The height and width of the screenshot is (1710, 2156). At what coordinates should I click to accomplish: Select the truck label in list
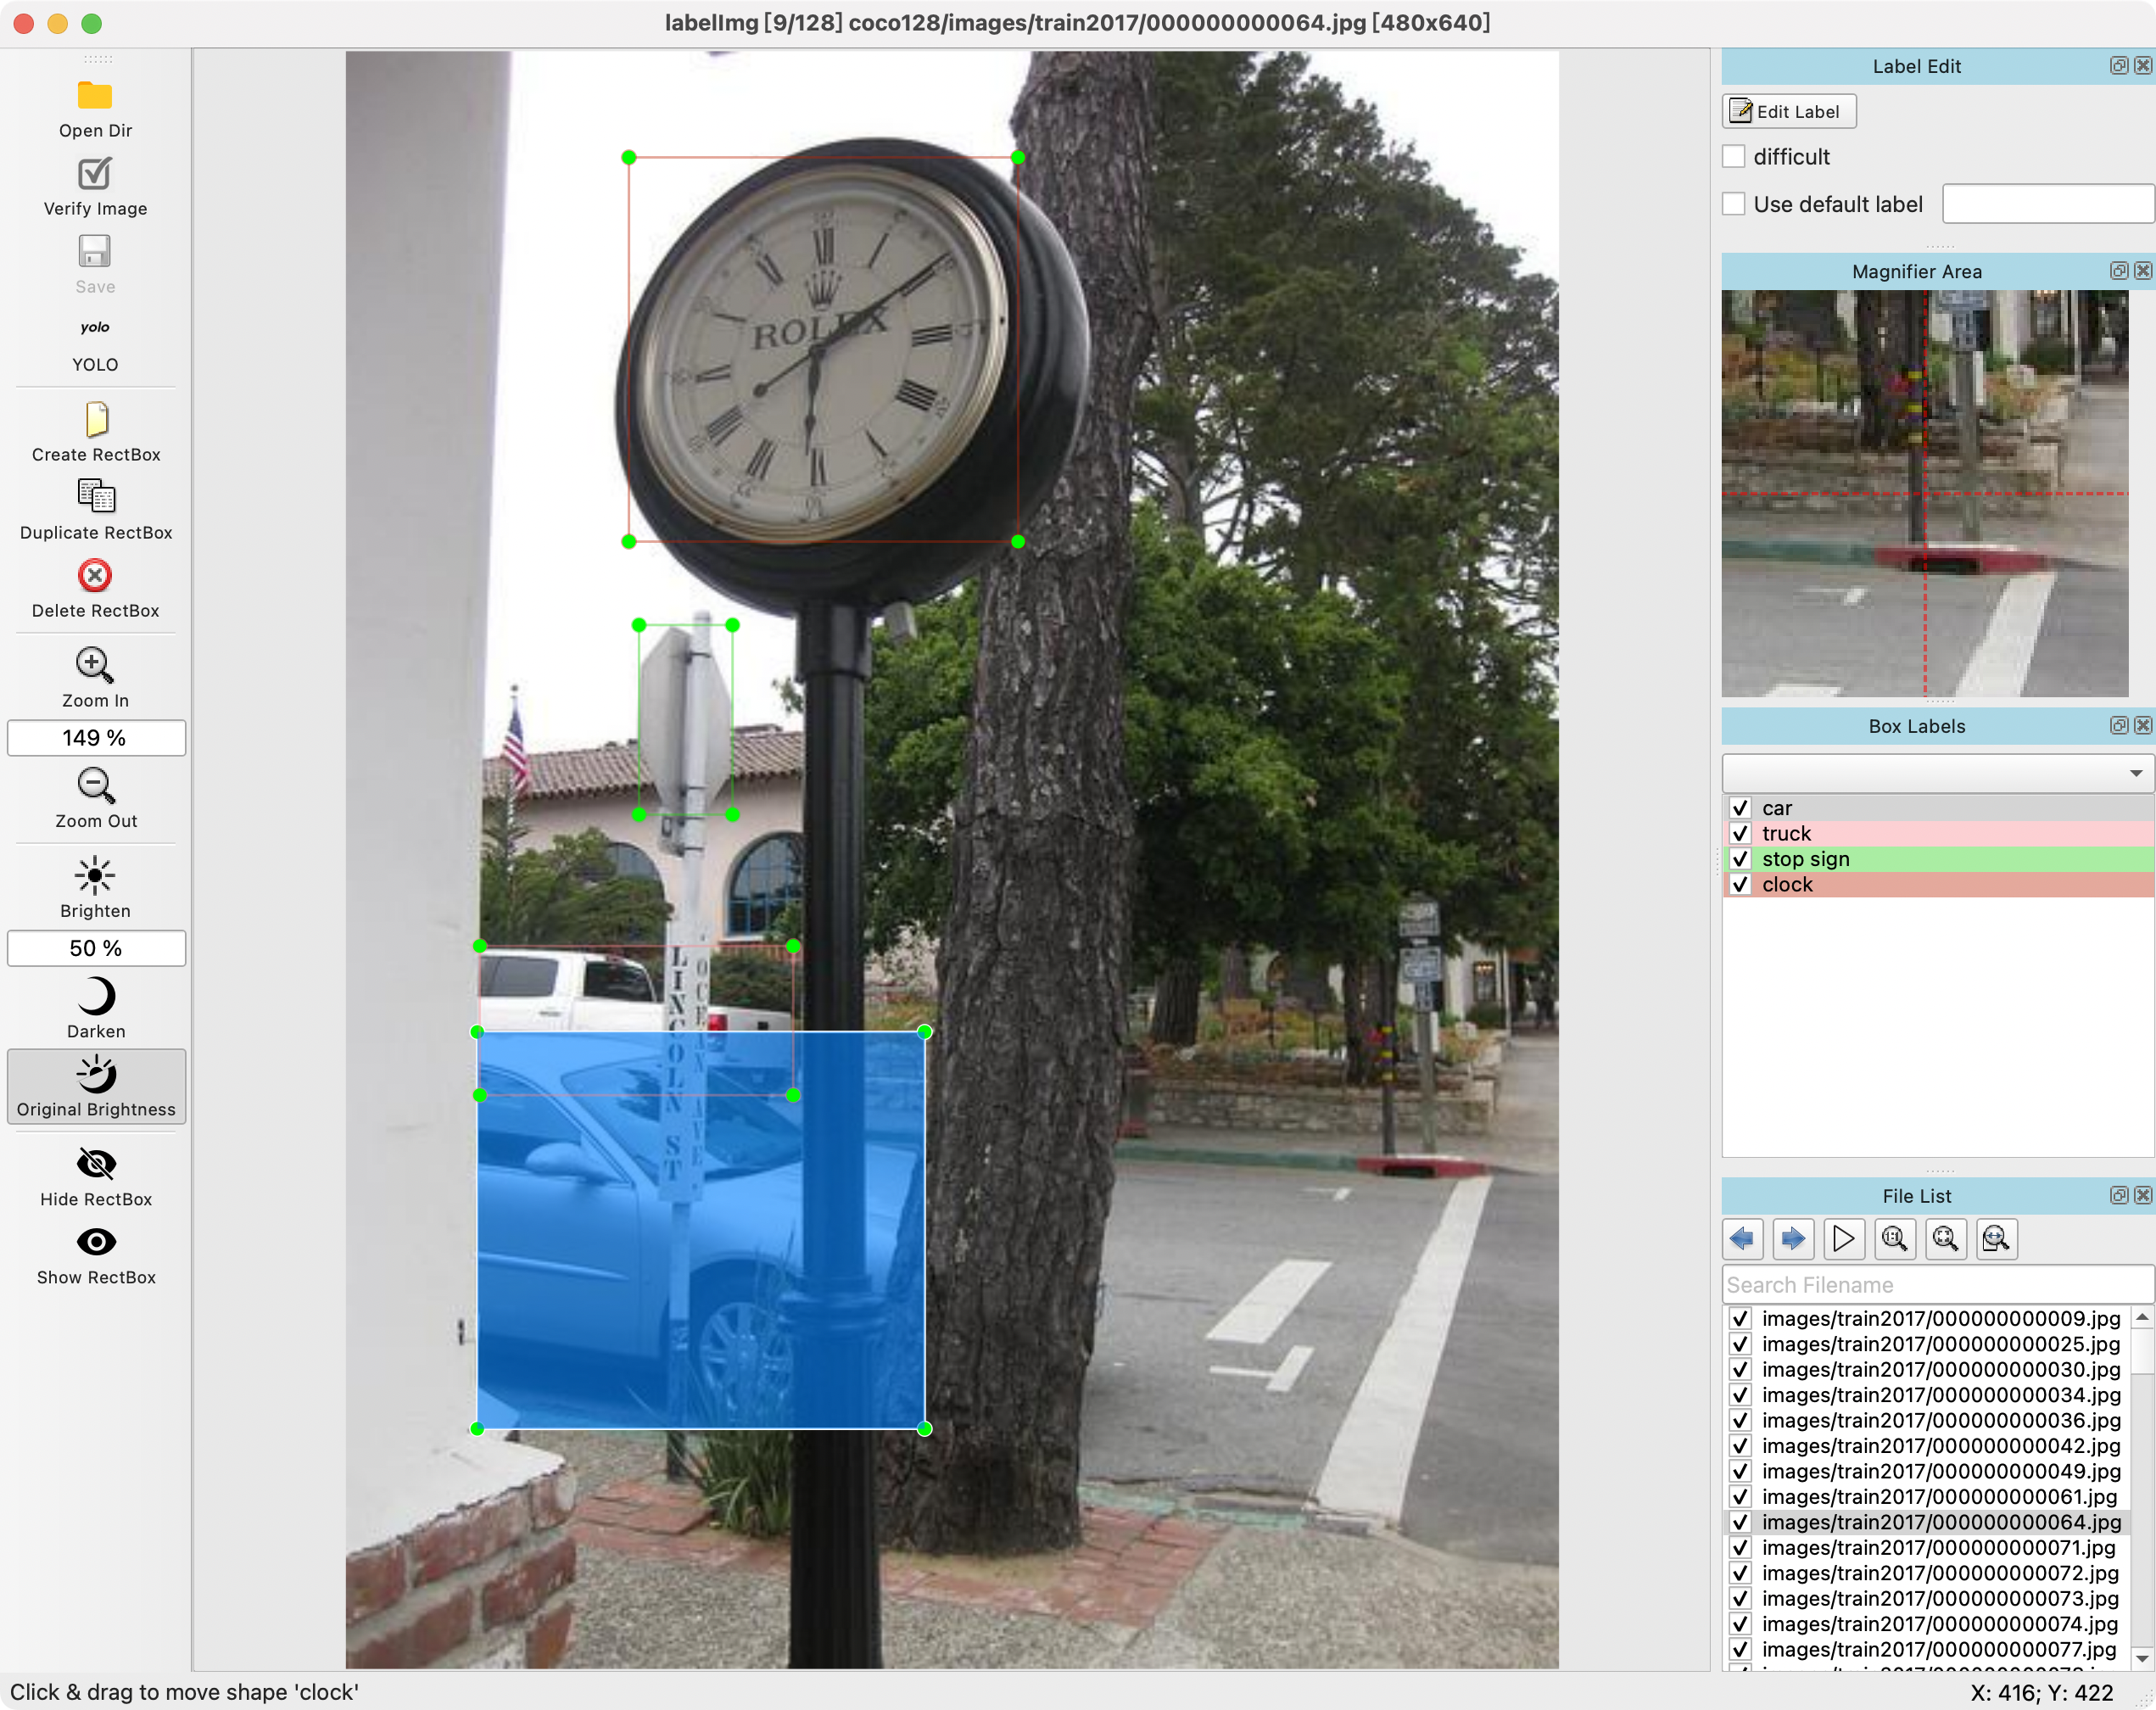click(x=1786, y=834)
